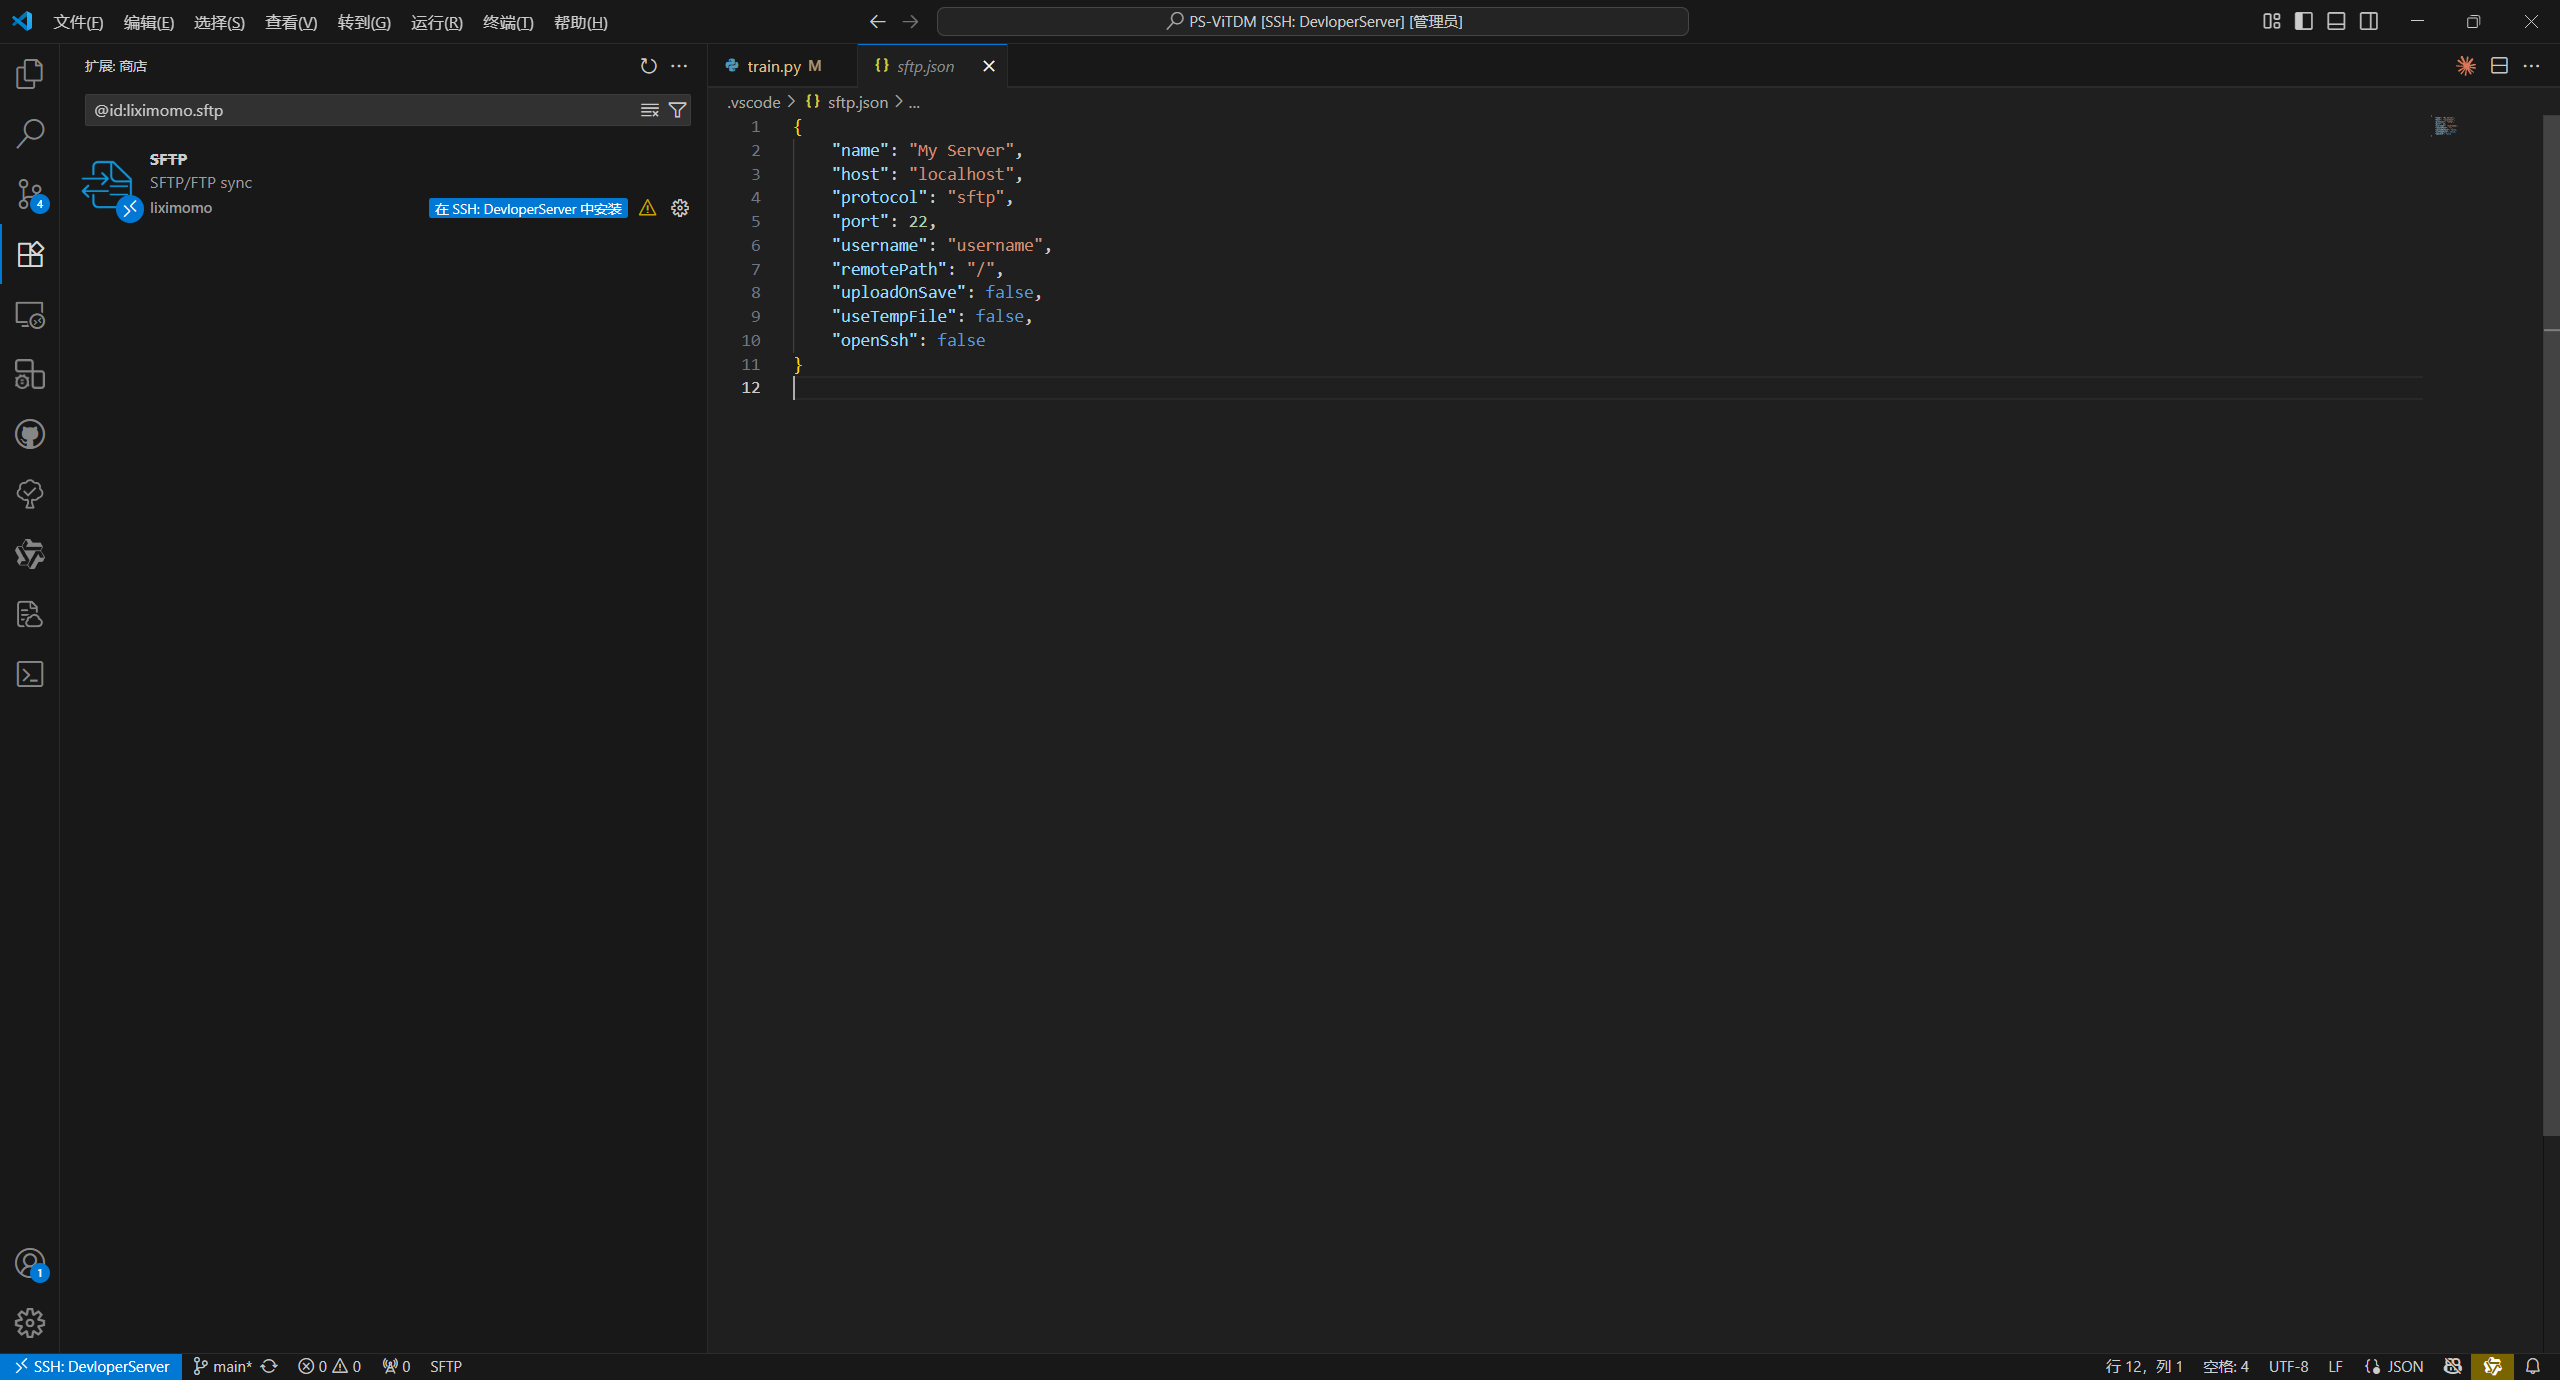Open the Extensions view icon
The height and width of the screenshot is (1380, 2560).
click(x=30, y=254)
